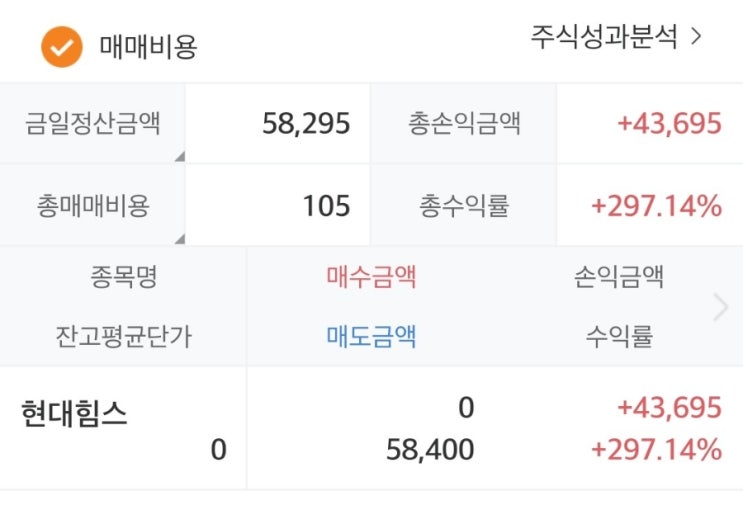Click the 수익률 column header
The height and width of the screenshot is (510, 743).
click(x=619, y=336)
